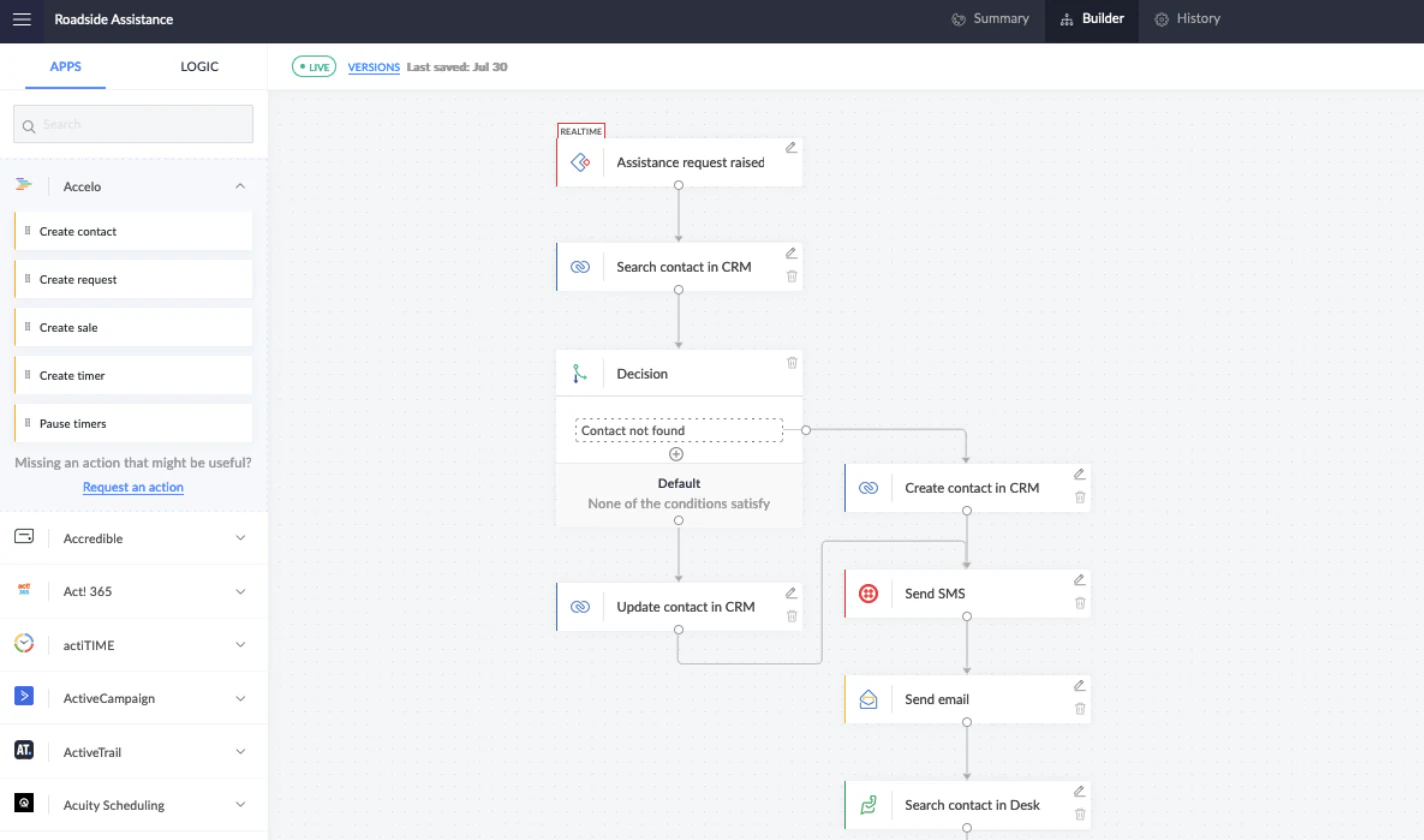The image size is (1424, 840).
Task: Click the Accelo app logo
Action: (24, 185)
